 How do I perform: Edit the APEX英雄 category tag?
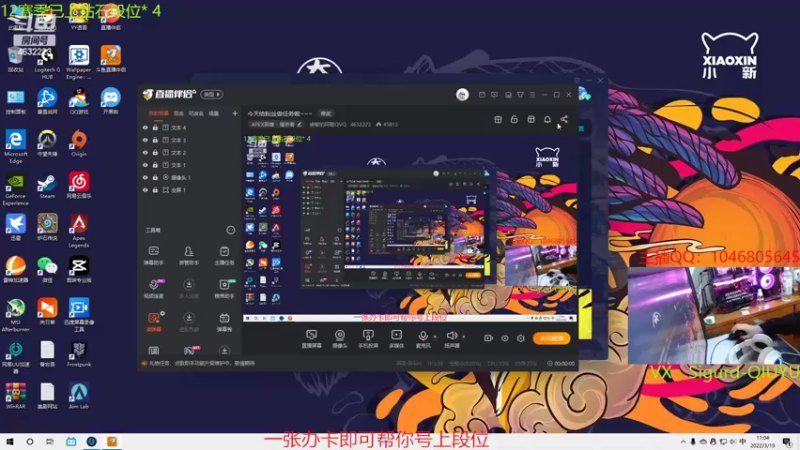[x=276, y=124]
